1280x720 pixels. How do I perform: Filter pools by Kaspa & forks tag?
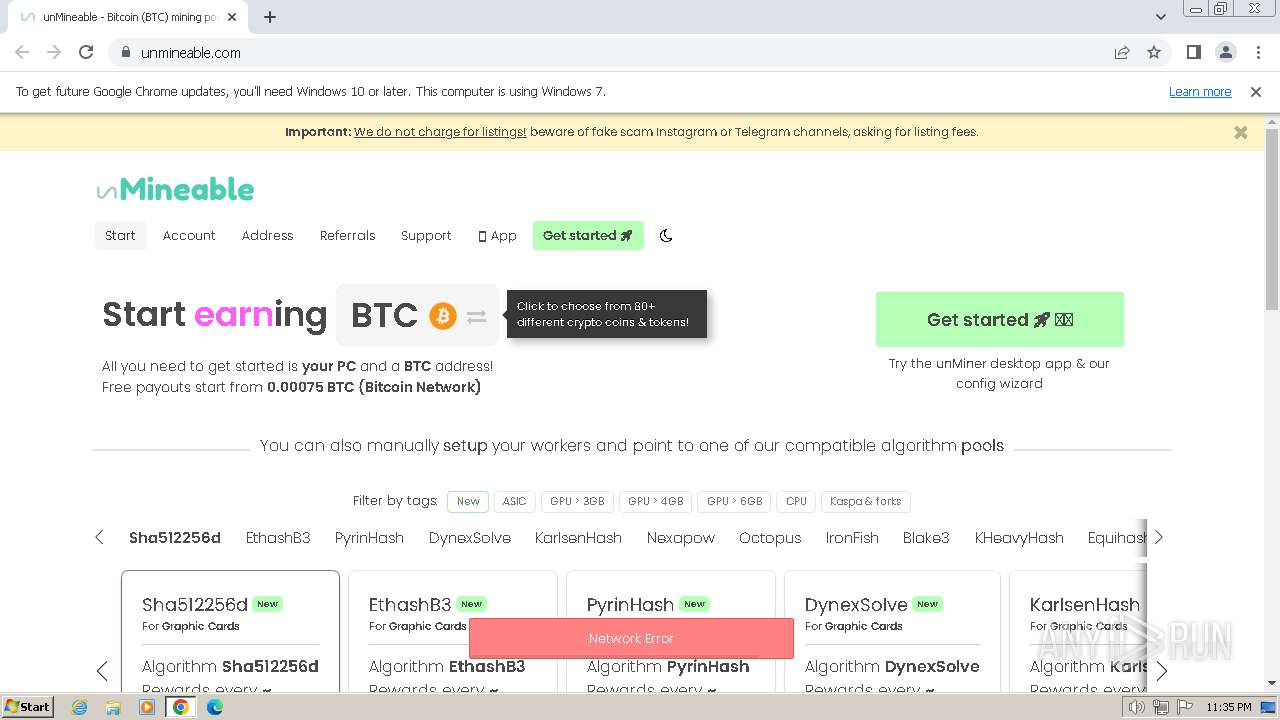(x=865, y=501)
